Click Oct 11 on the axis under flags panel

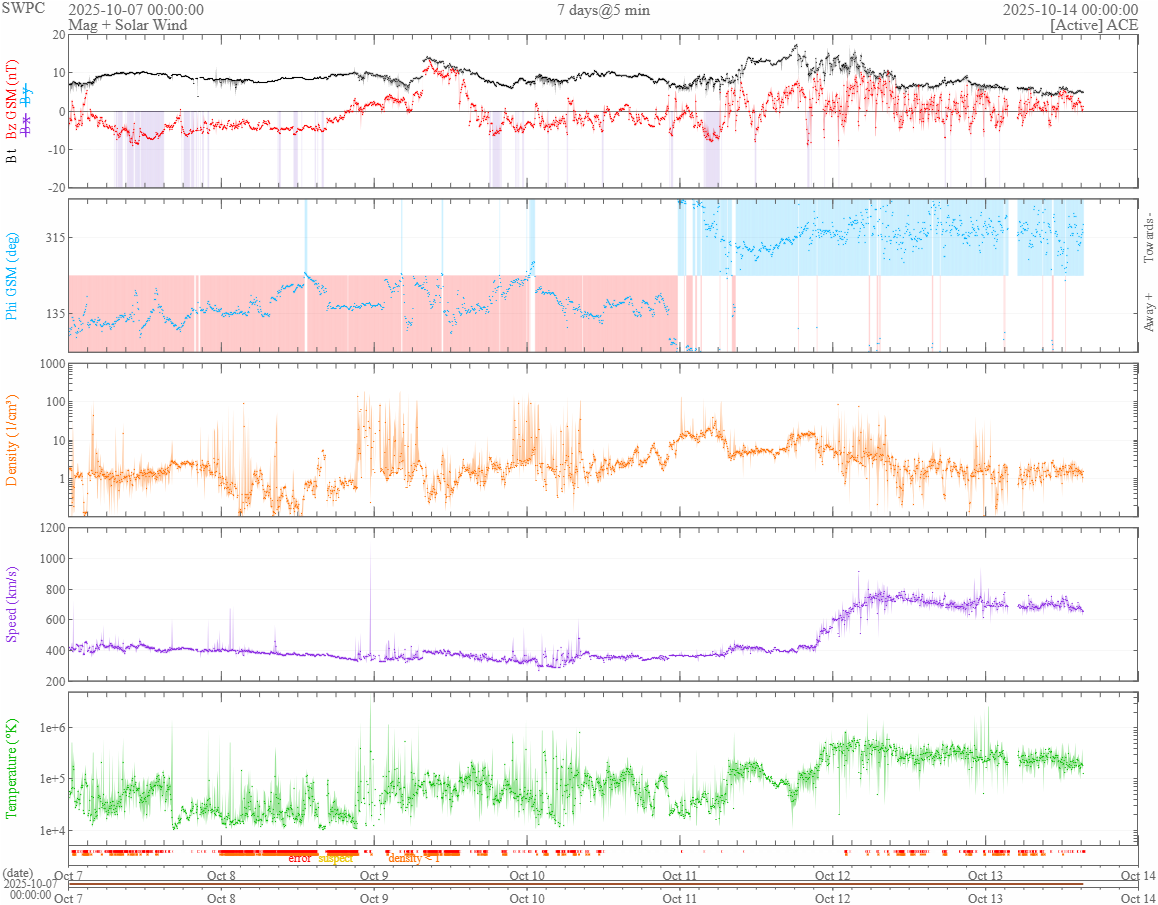pyautogui.click(x=680, y=876)
